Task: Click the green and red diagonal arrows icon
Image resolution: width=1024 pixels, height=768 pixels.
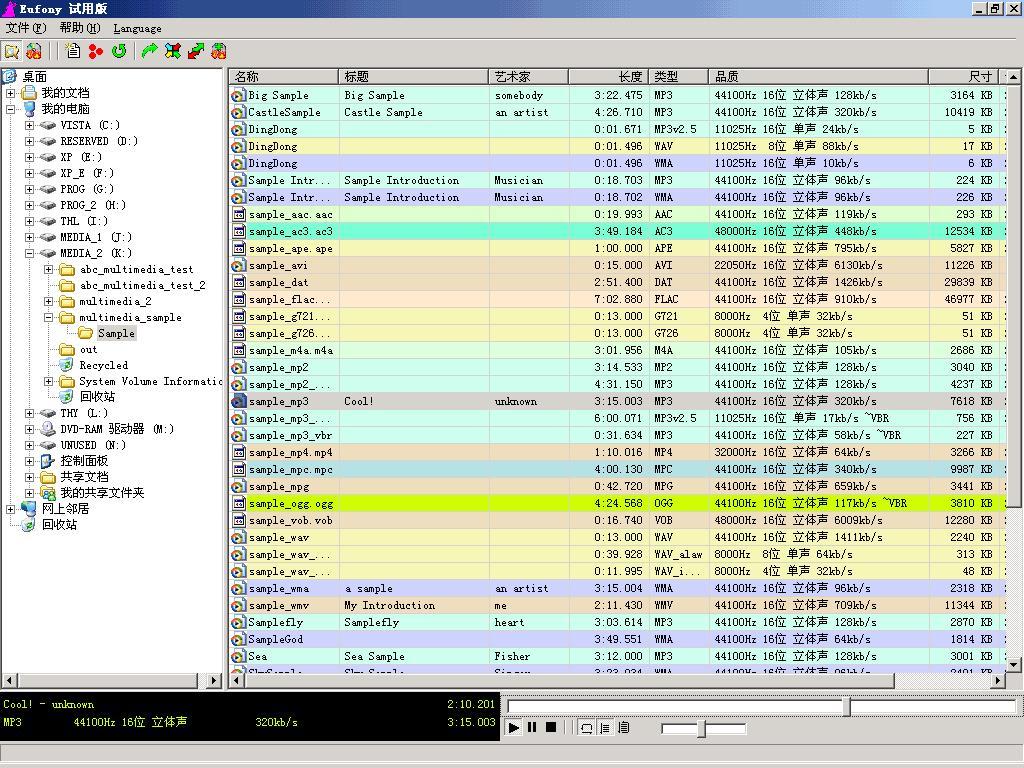Action: pyautogui.click(x=196, y=51)
